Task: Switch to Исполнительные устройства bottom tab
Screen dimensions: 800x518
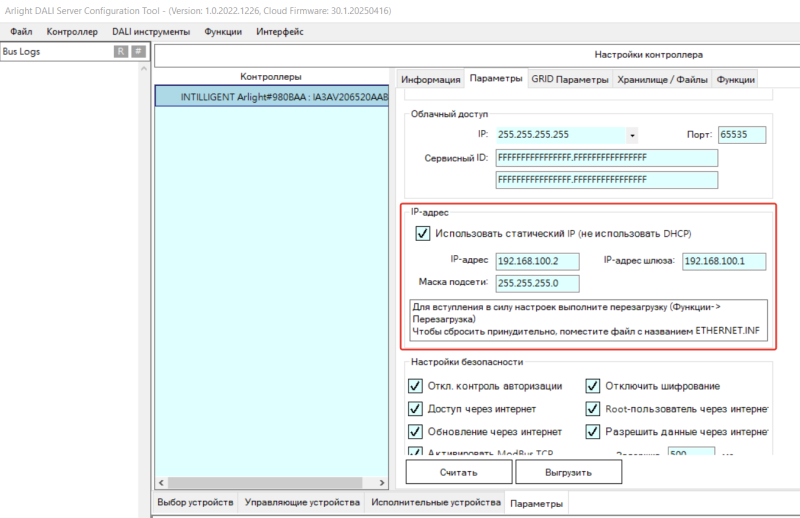Action: point(436,502)
